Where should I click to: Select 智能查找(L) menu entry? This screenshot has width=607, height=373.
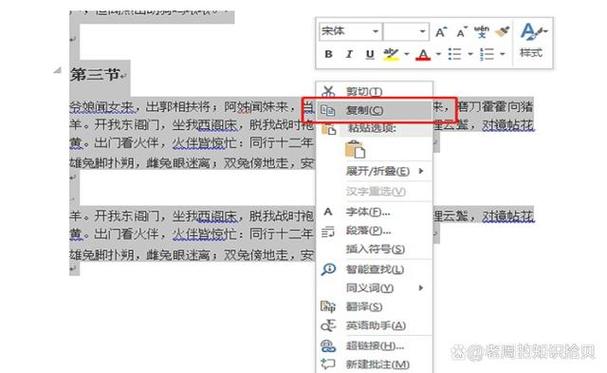pos(374,269)
